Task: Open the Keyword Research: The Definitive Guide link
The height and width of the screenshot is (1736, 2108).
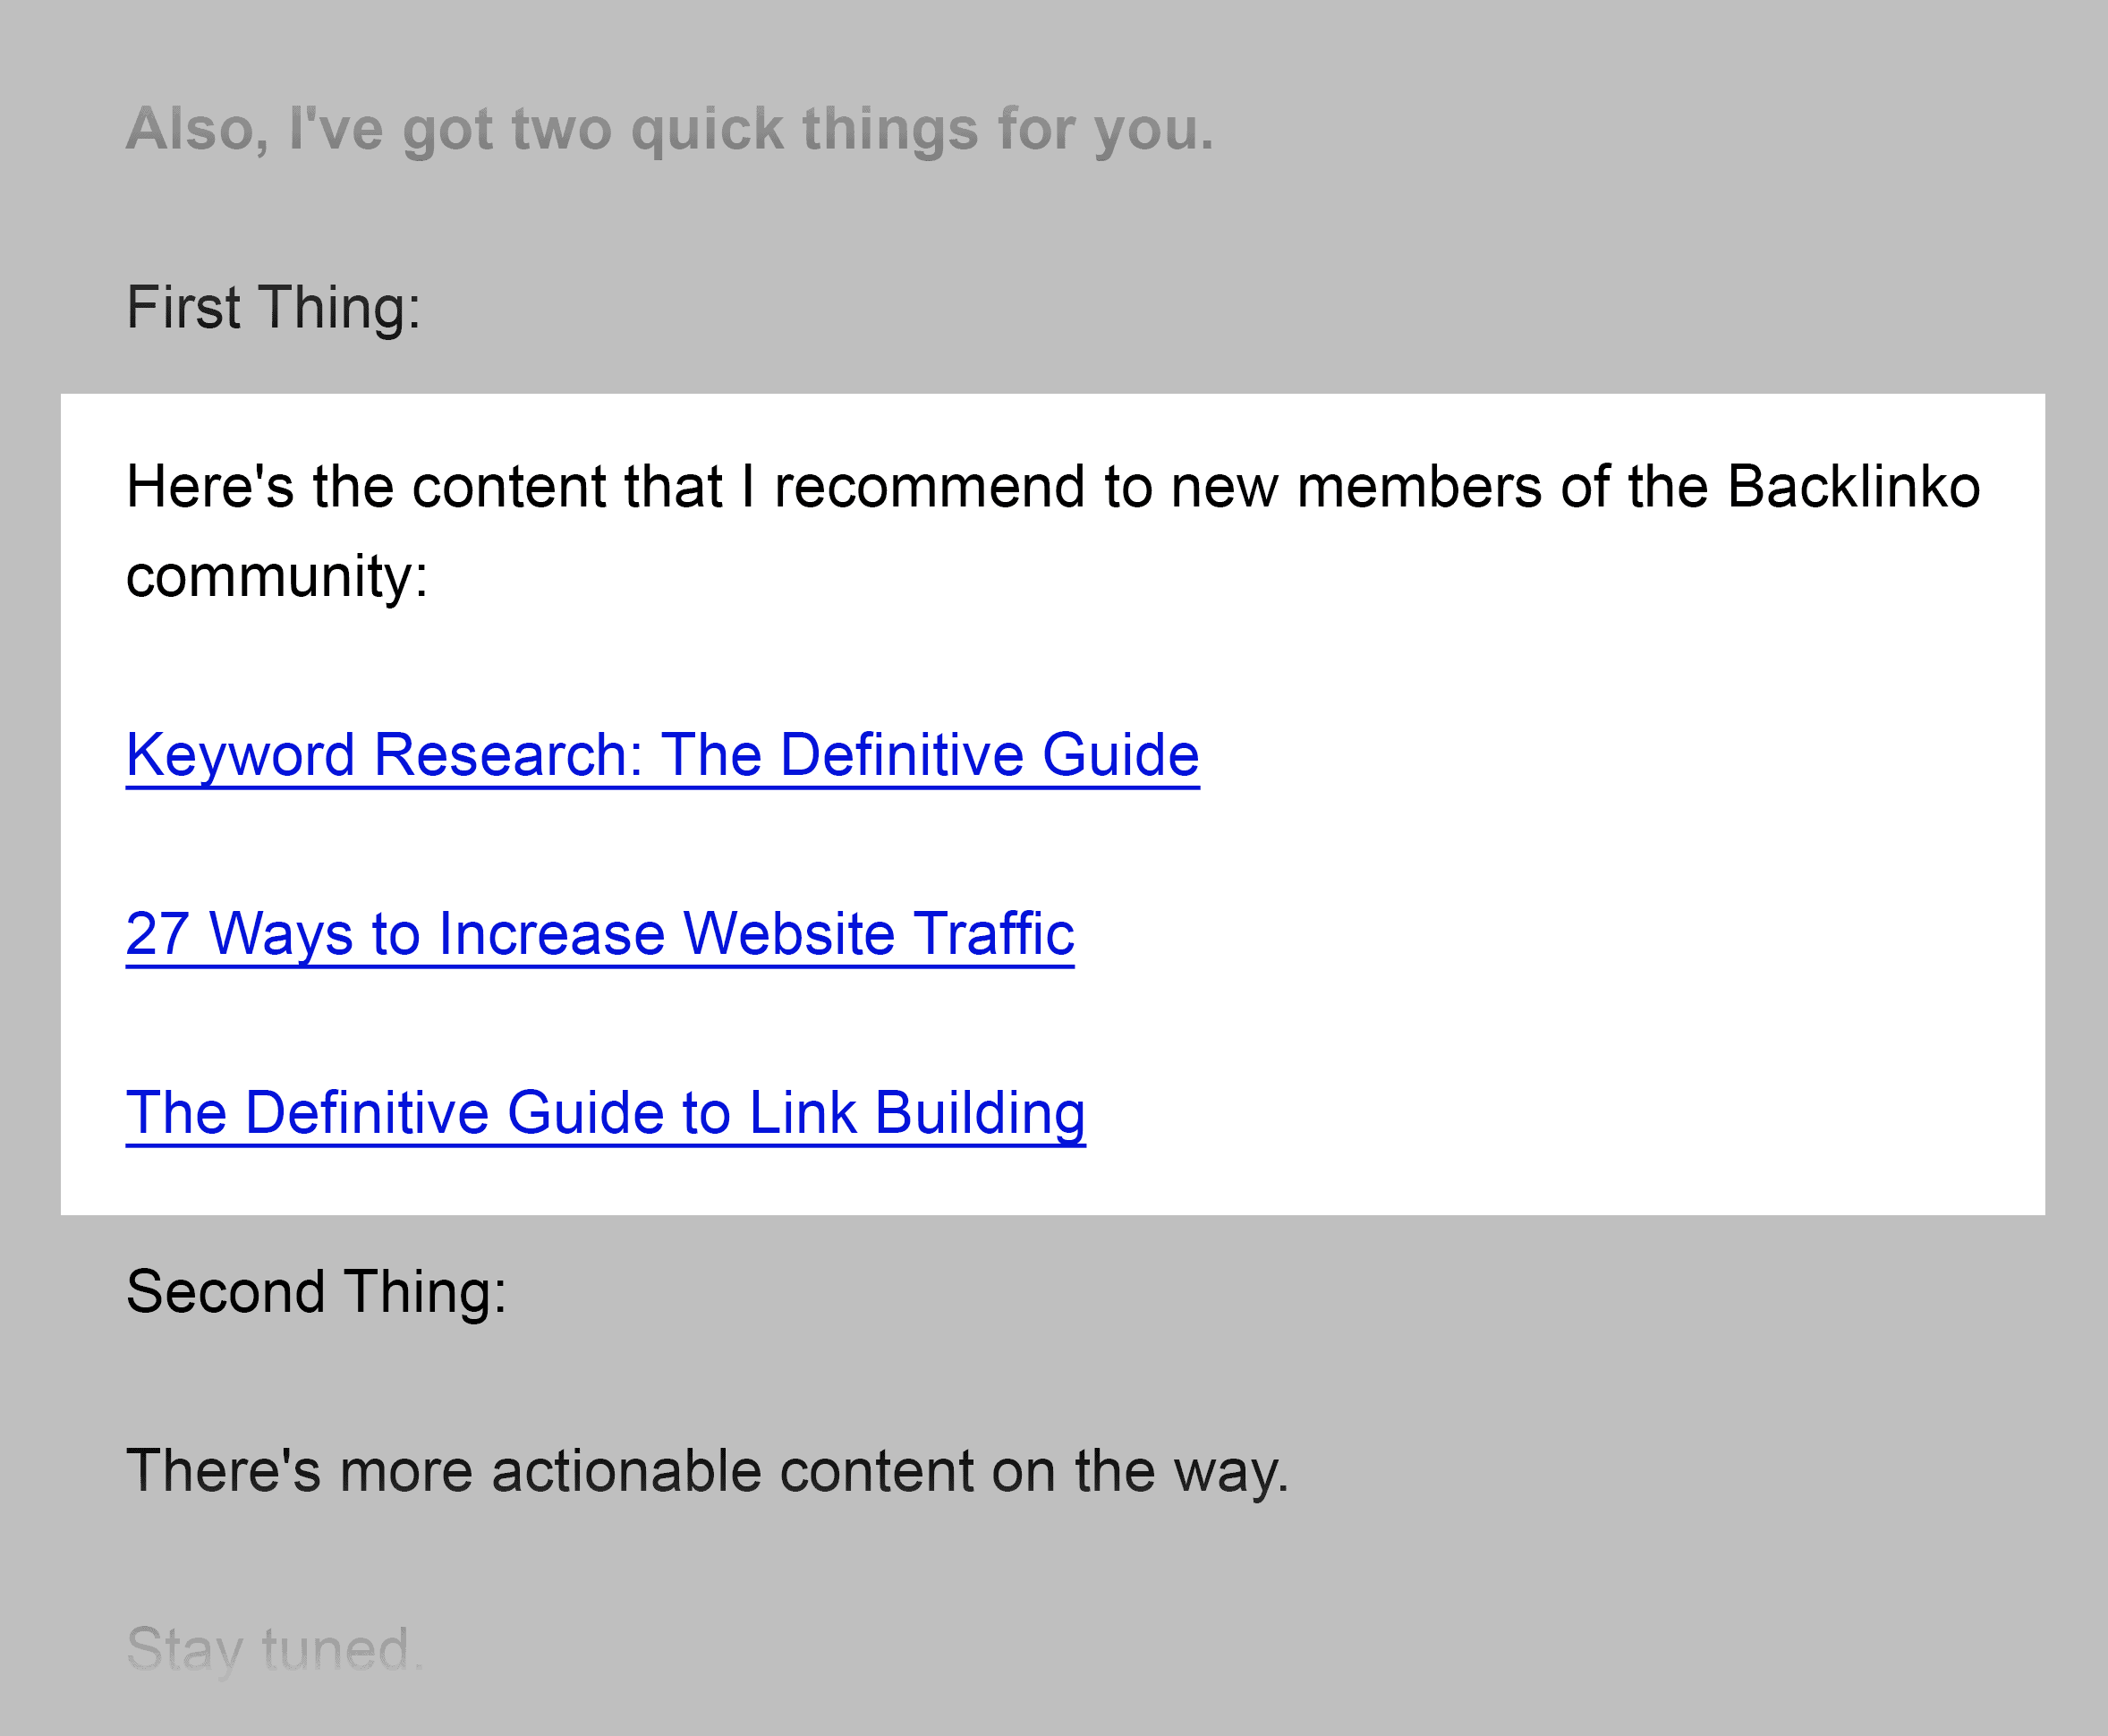Action: 662,755
